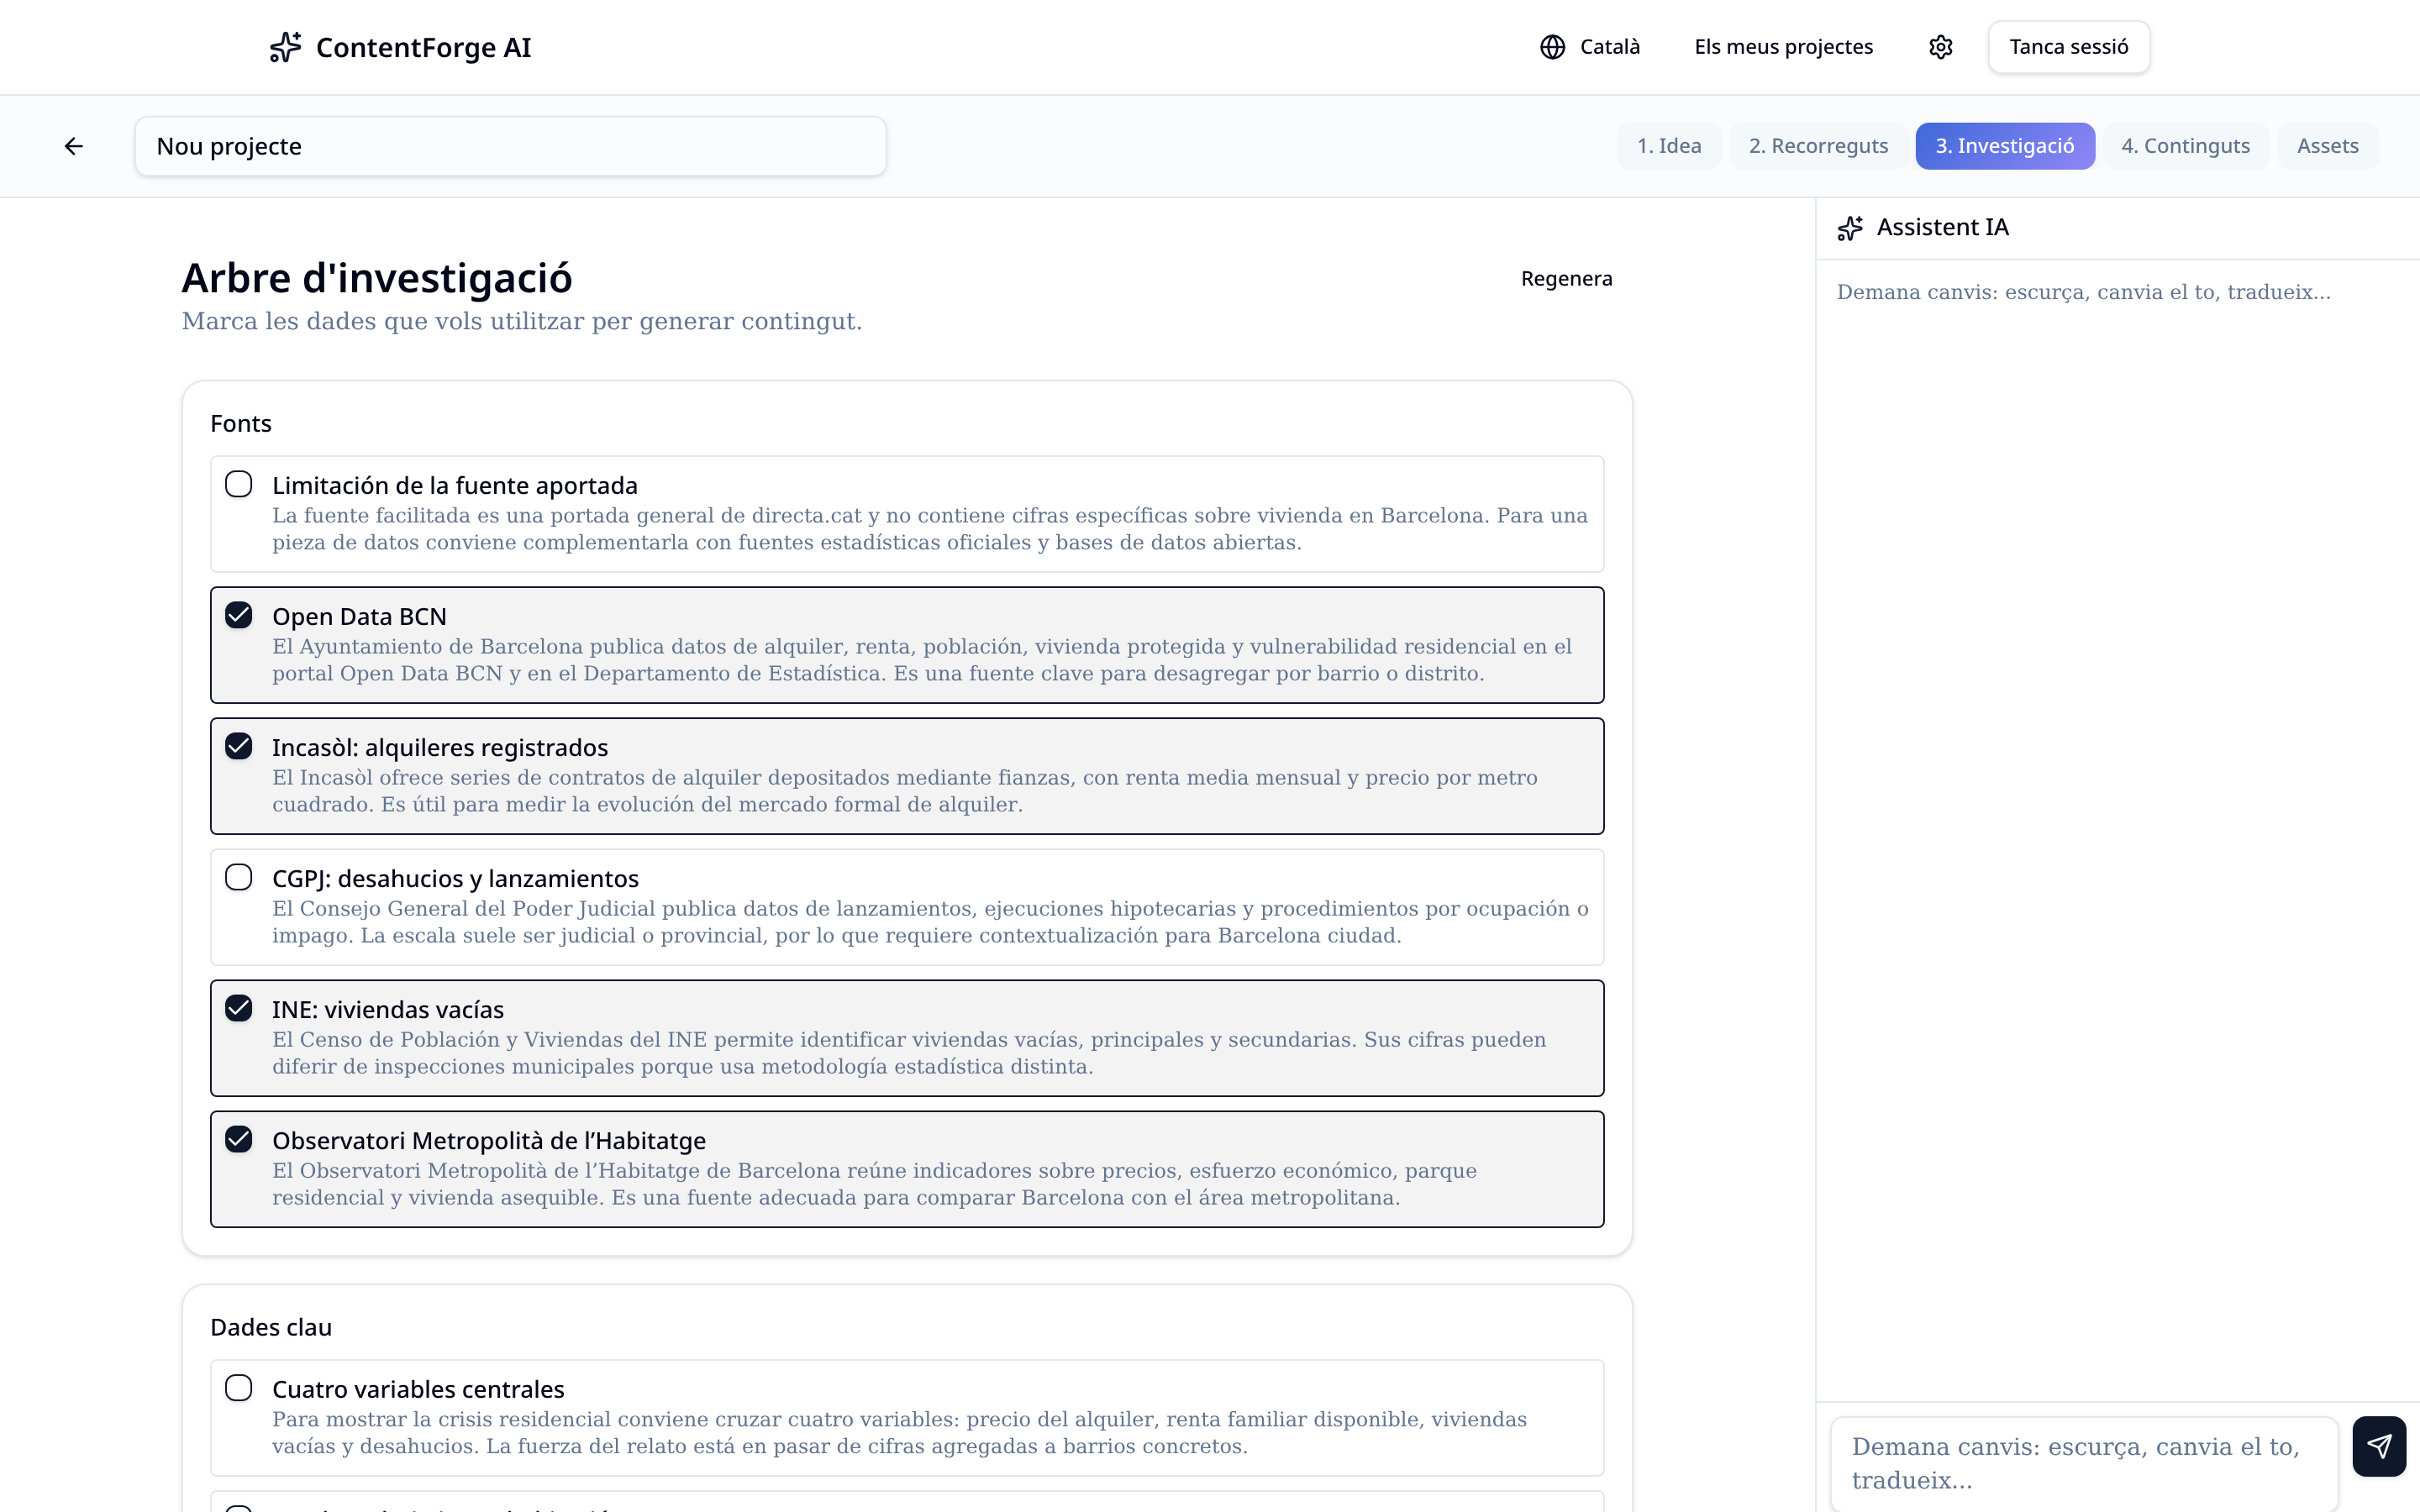Click the globe language icon
Viewport: 2420px width, 1512px height.
pos(1552,47)
